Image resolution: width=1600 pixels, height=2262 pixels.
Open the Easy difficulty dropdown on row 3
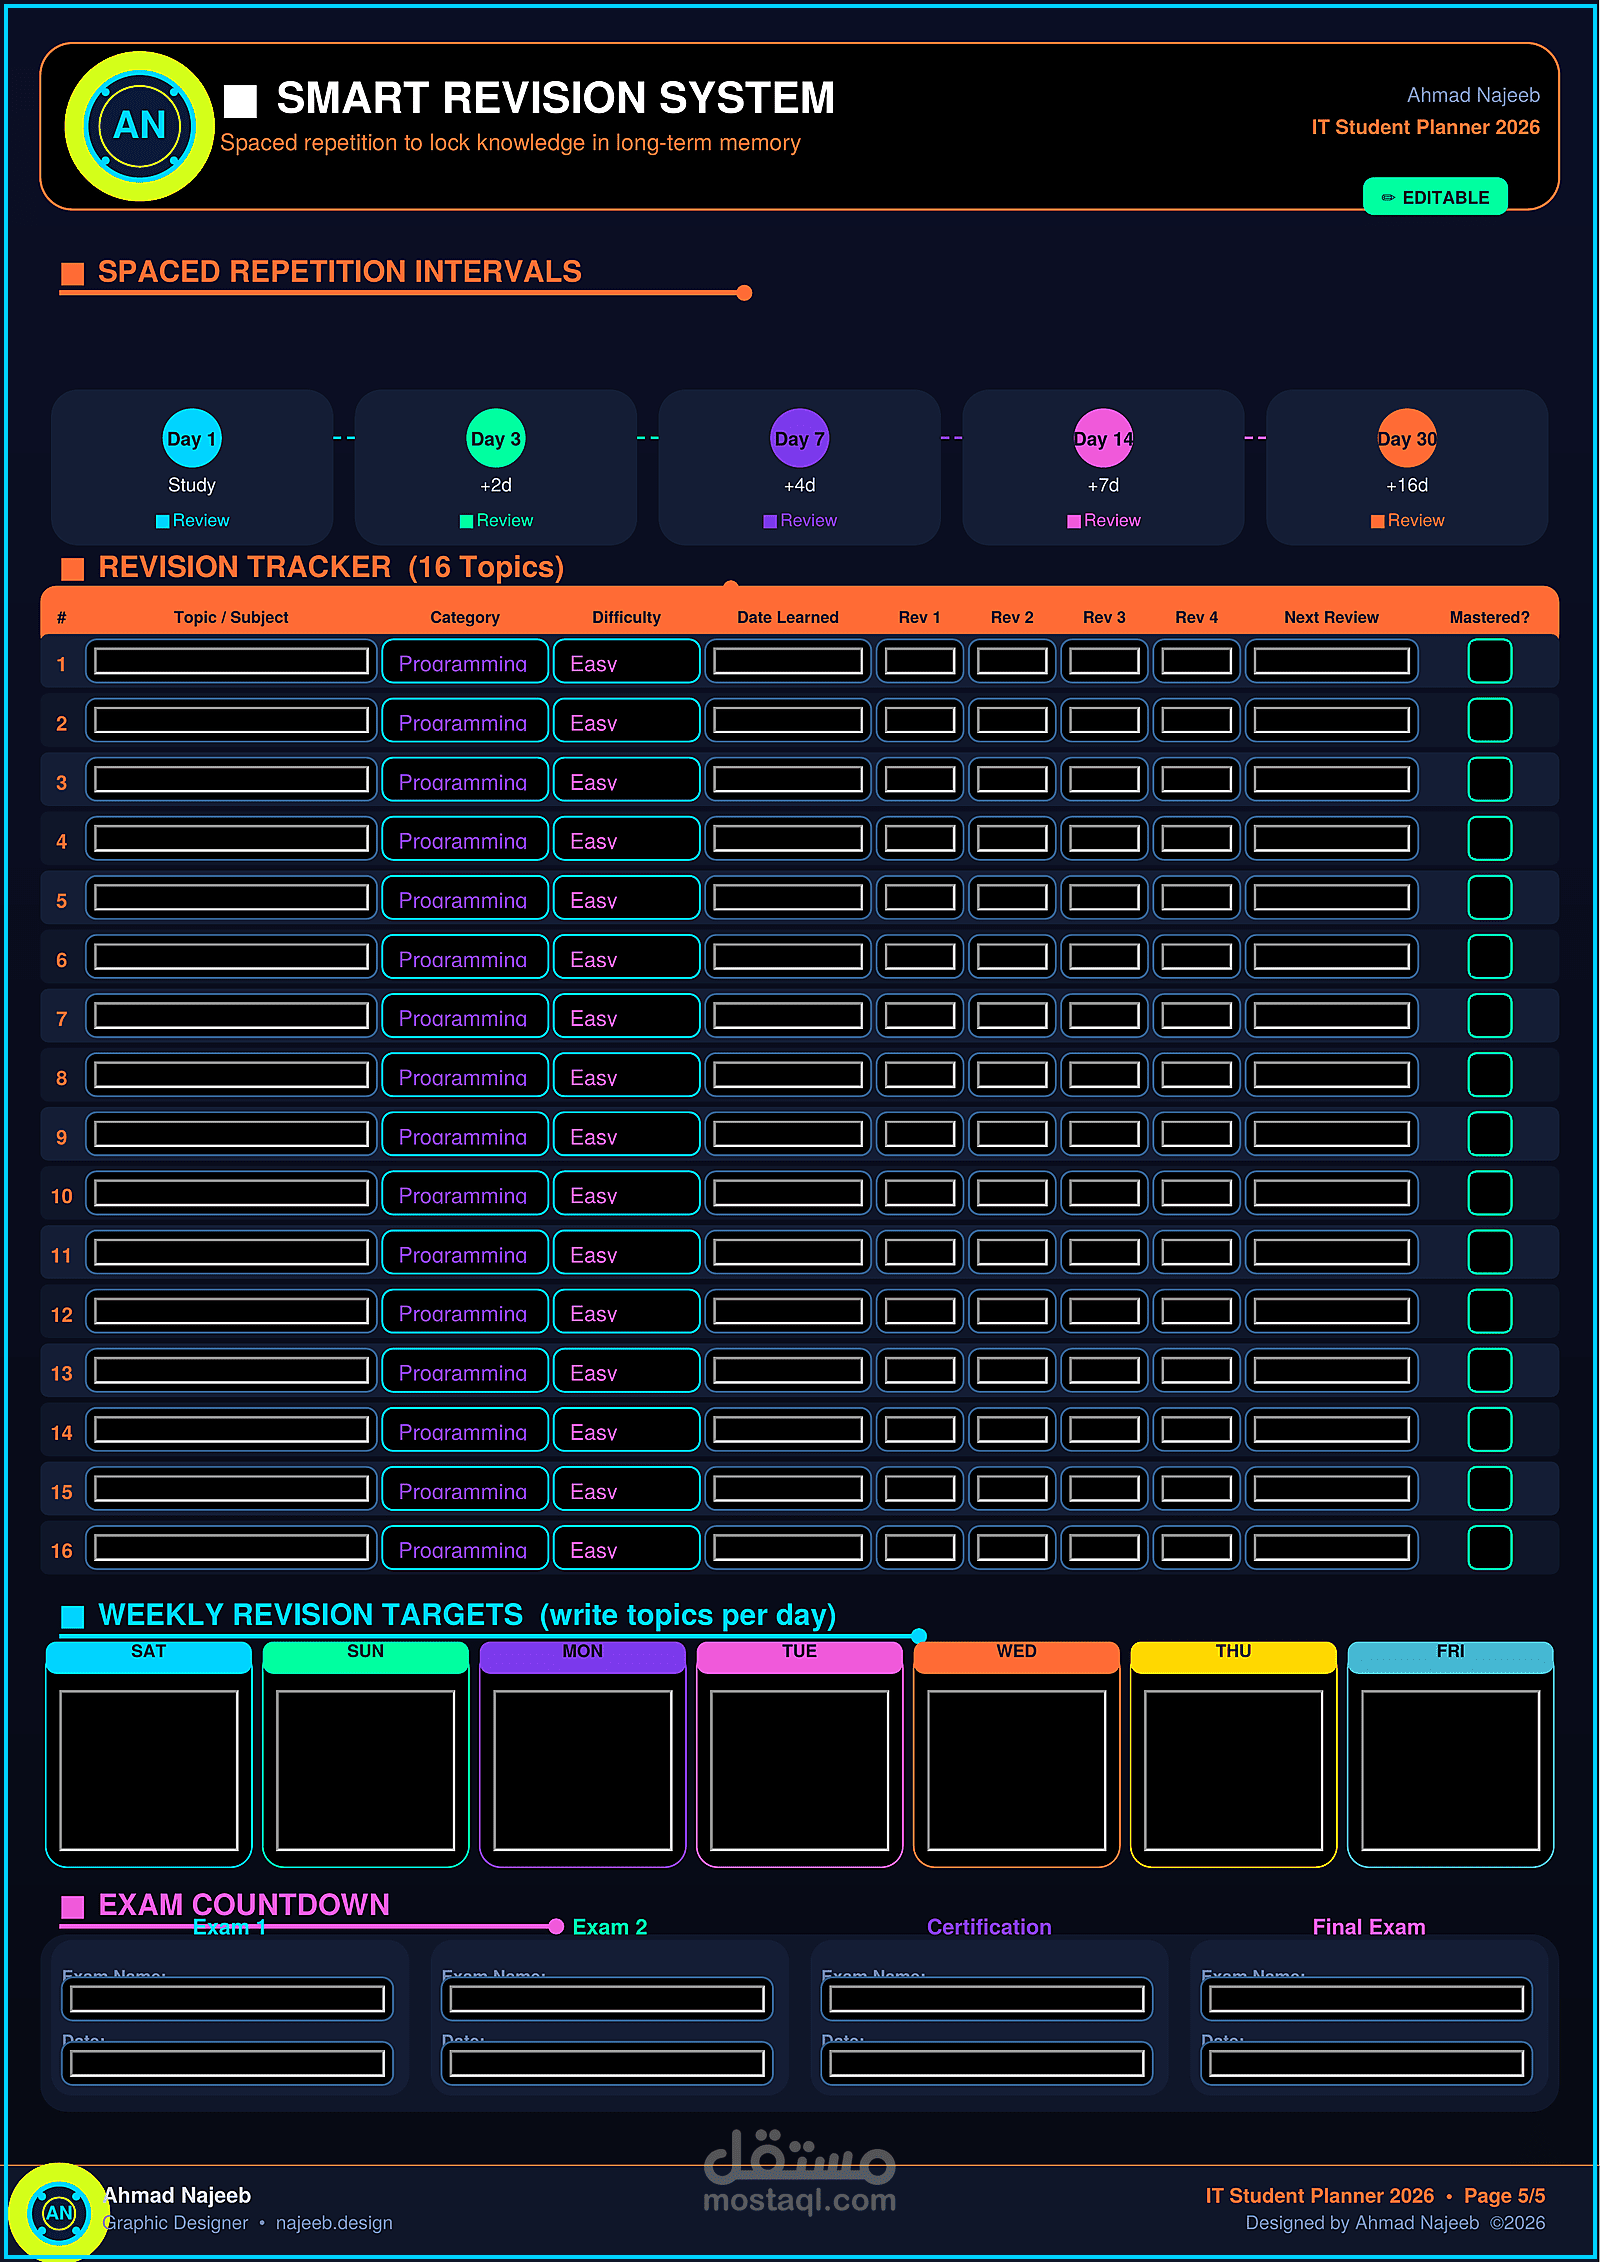pos(626,779)
